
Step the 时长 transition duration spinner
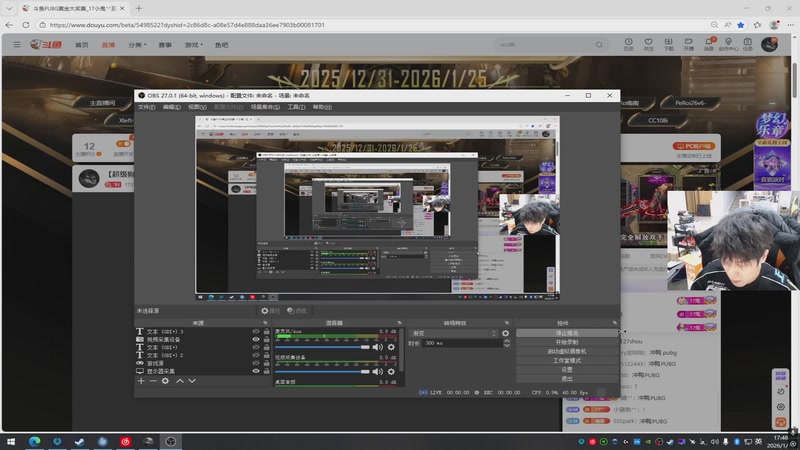tap(507, 343)
